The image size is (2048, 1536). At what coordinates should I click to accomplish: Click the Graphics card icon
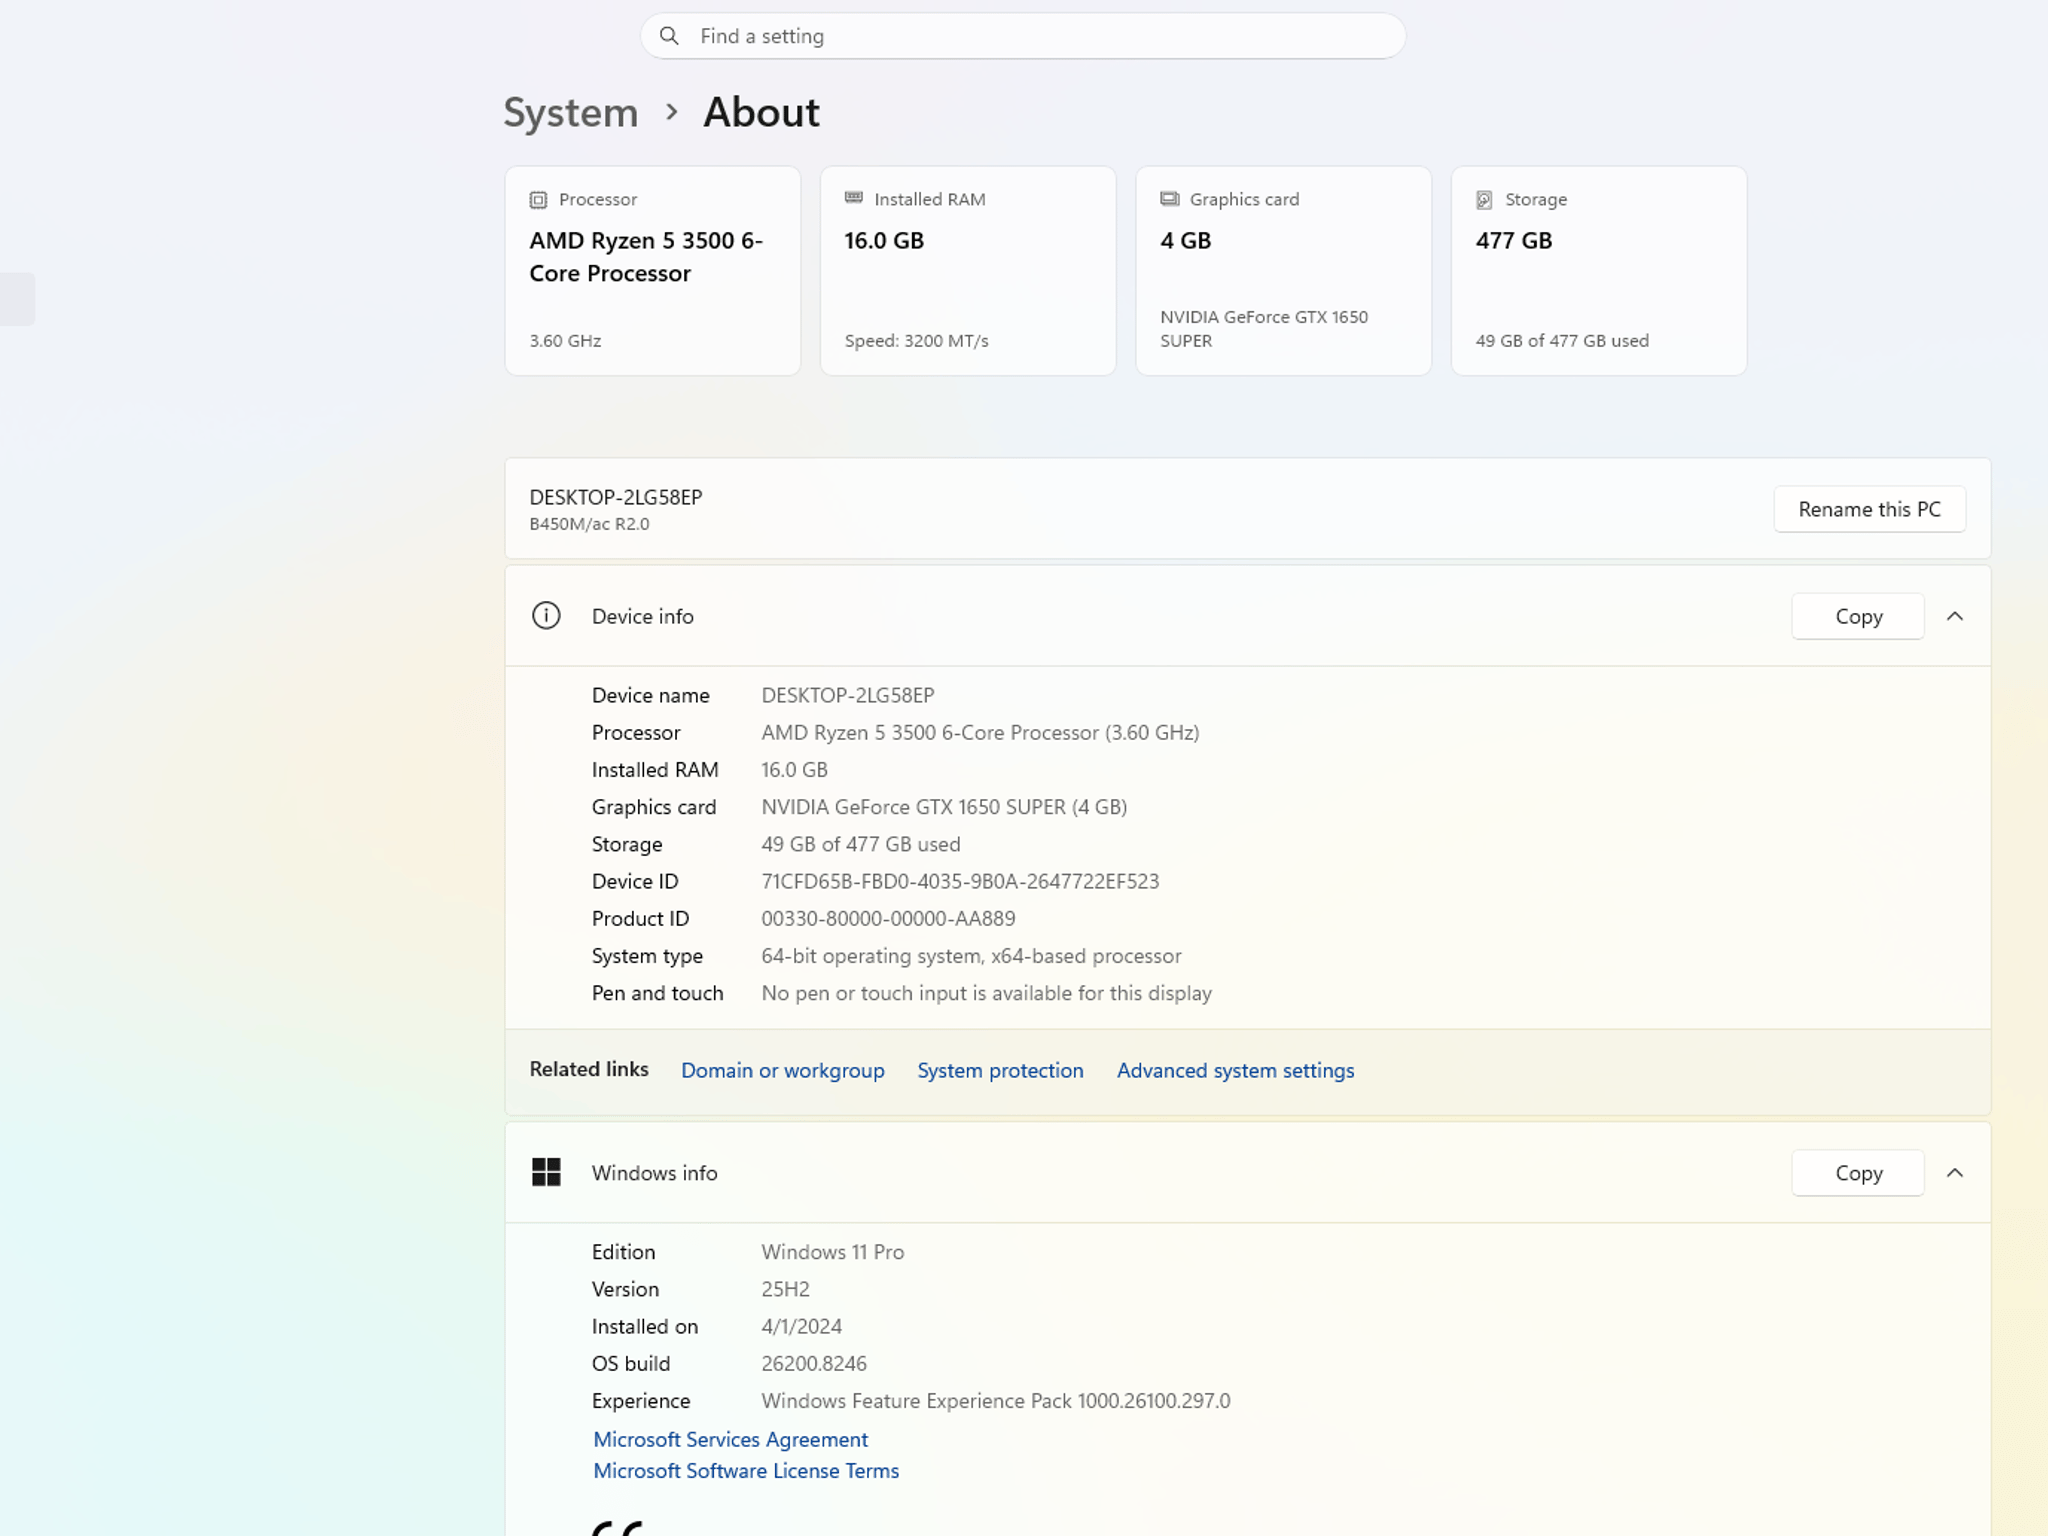coord(1169,199)
